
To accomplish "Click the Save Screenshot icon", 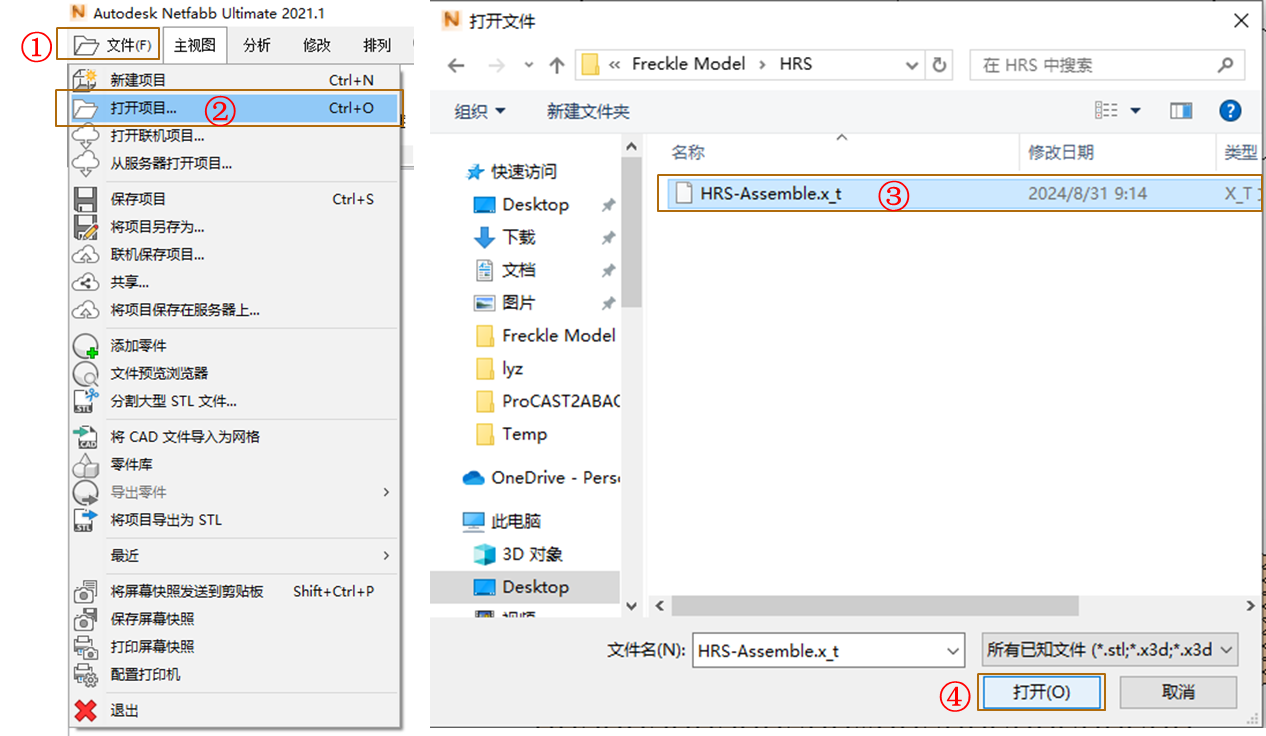I will pyautogui.click(x=85, y=619).
